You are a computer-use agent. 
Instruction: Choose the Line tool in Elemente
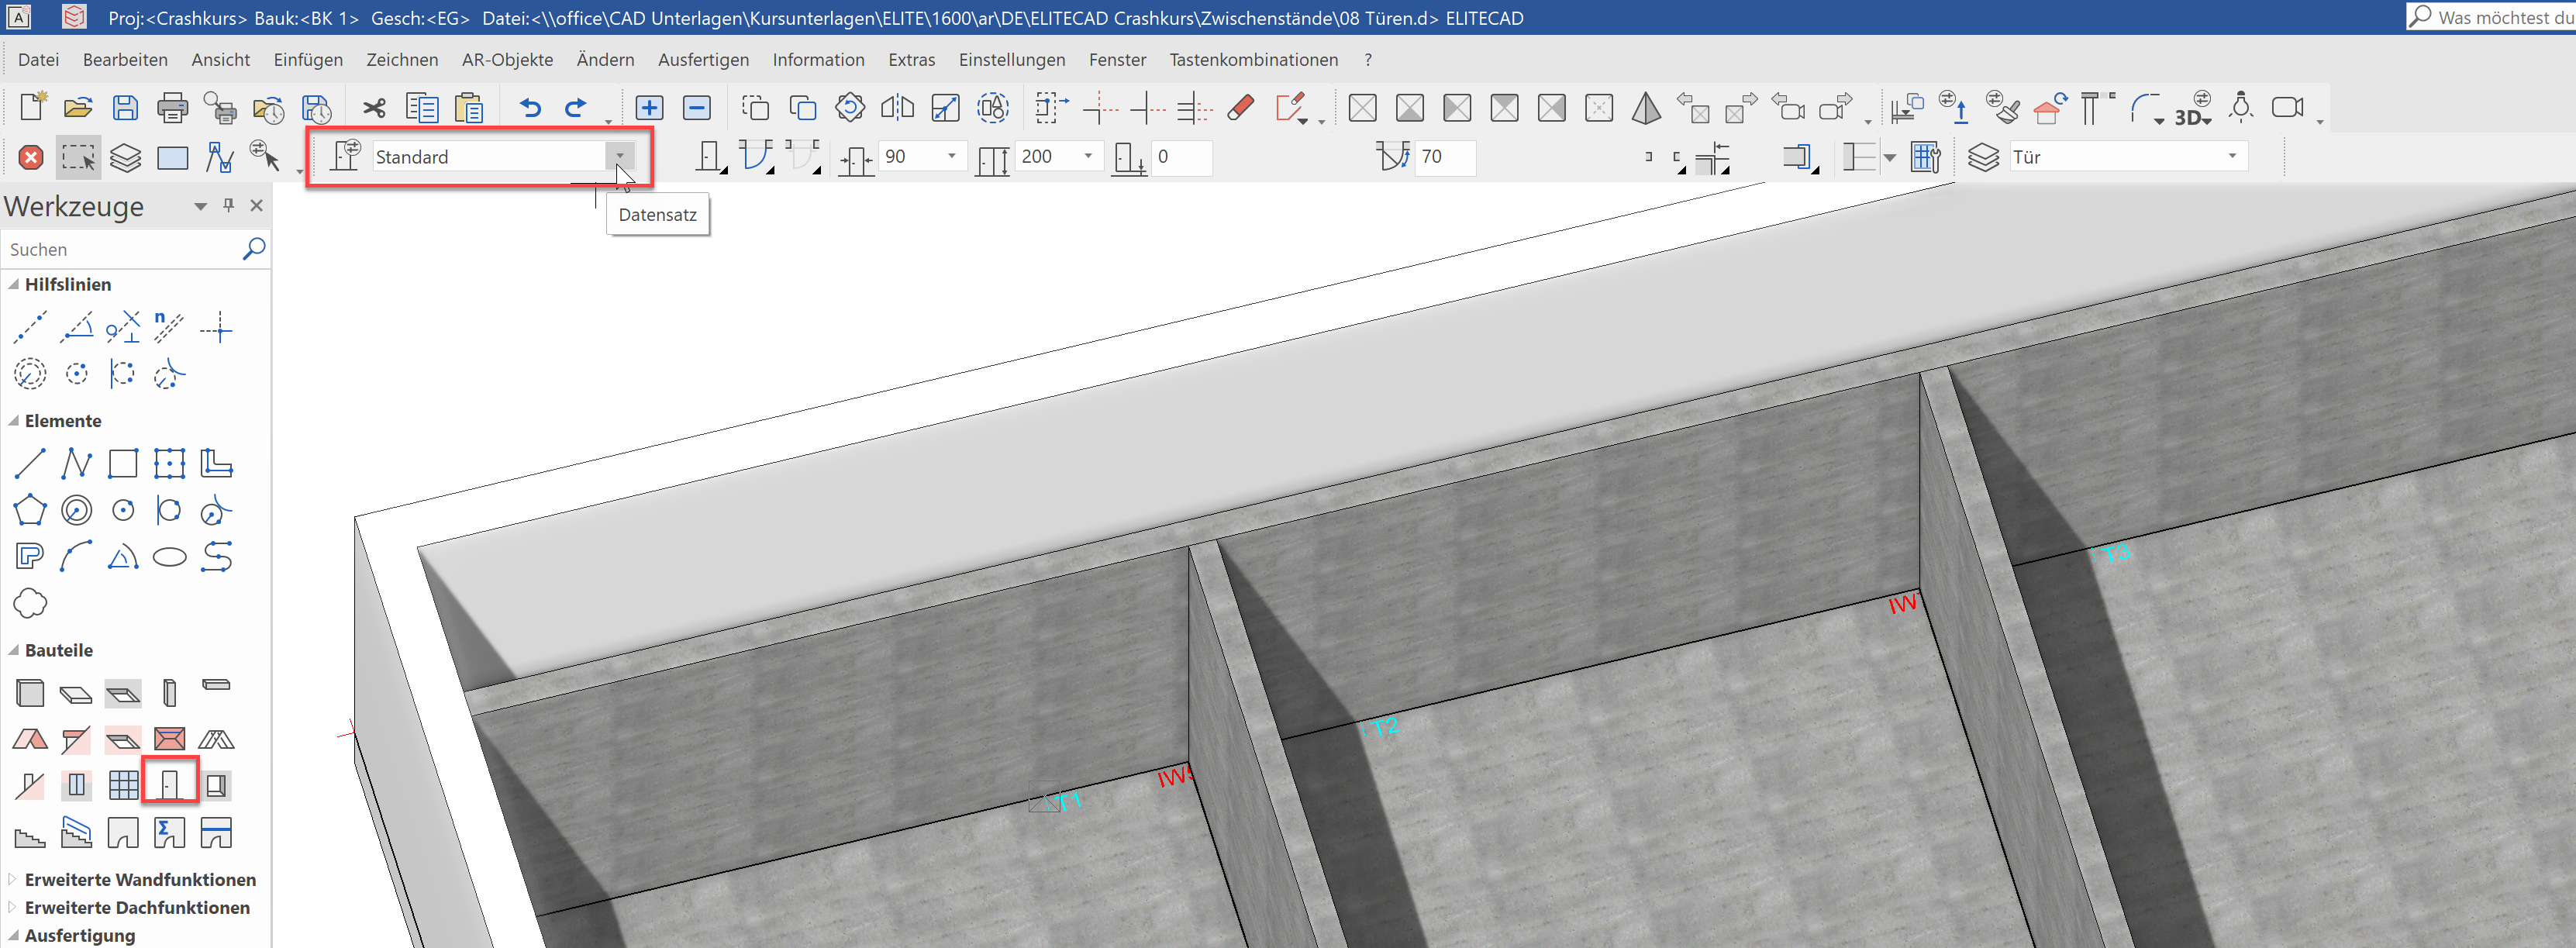point(30,464)
